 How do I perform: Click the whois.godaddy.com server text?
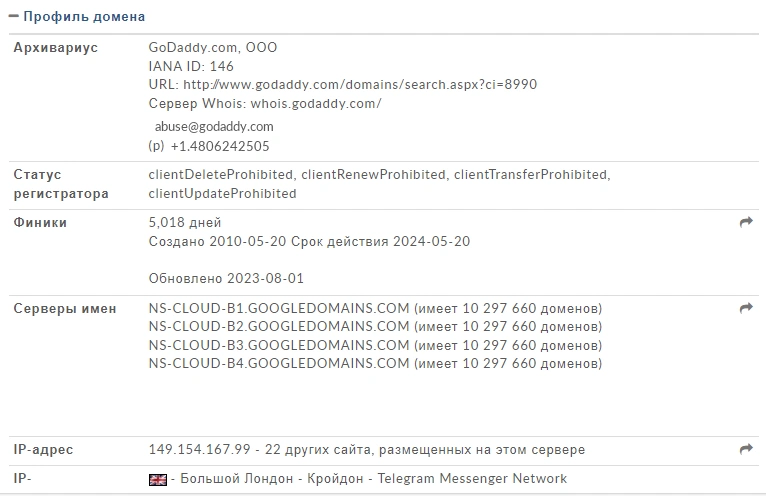tap(316, 104)
